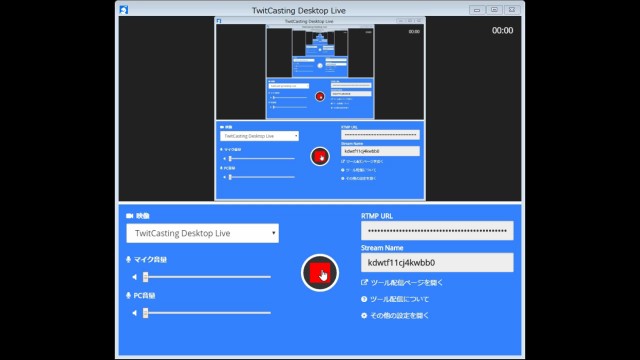The image size is (640, 360).
Task: Click the microphone icon next to PC音量
Action: [x=128, y=296]
